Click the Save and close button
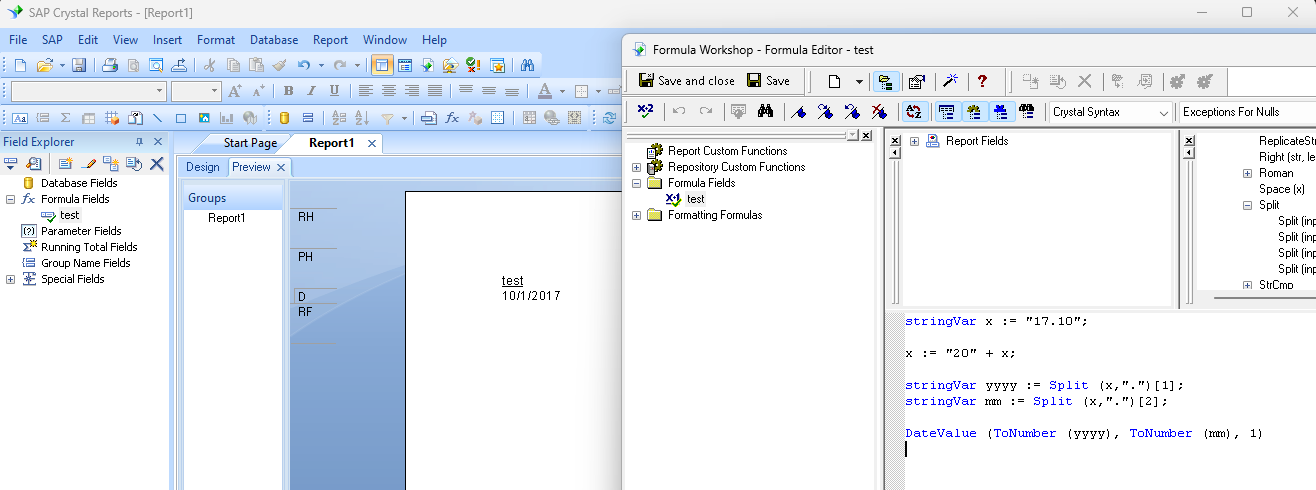Viewport: 1316px width, 490px height. click(686, 81)
